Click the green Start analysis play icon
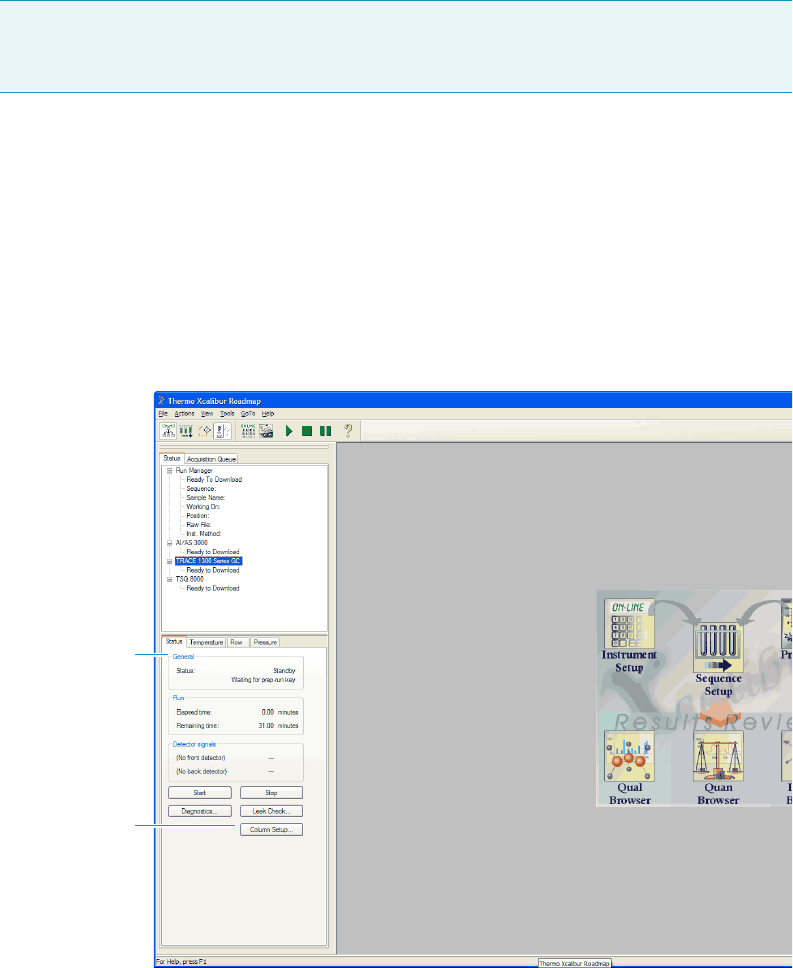Image resolution: width=793 pixels, height=968 pixels. 289,431
